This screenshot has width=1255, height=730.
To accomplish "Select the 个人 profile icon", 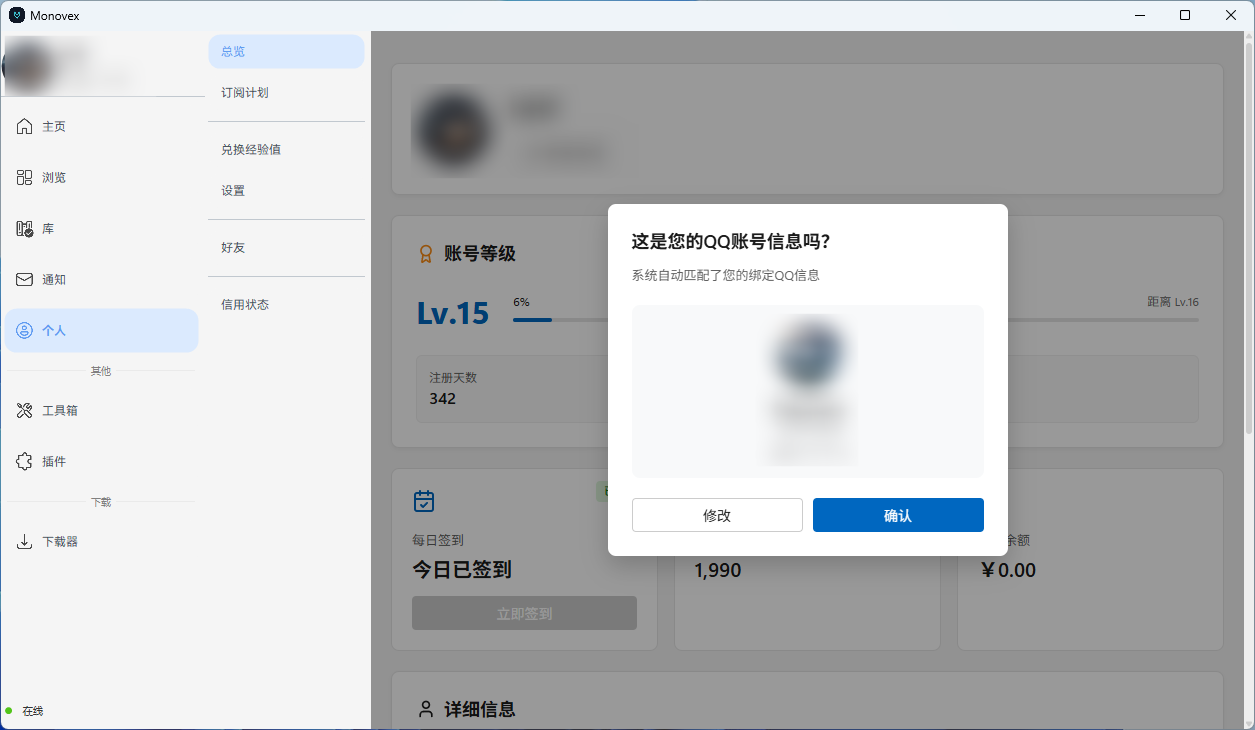I will [x=25, y=331].
